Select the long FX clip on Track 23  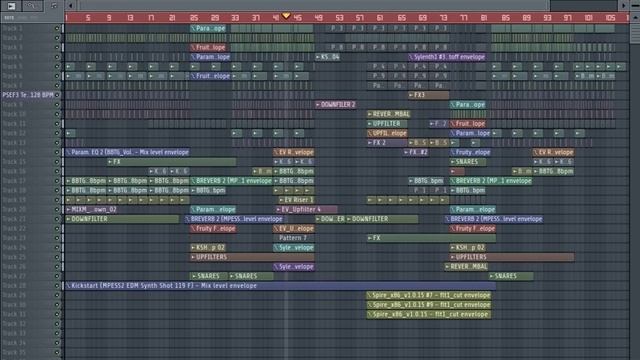point(431,238)
